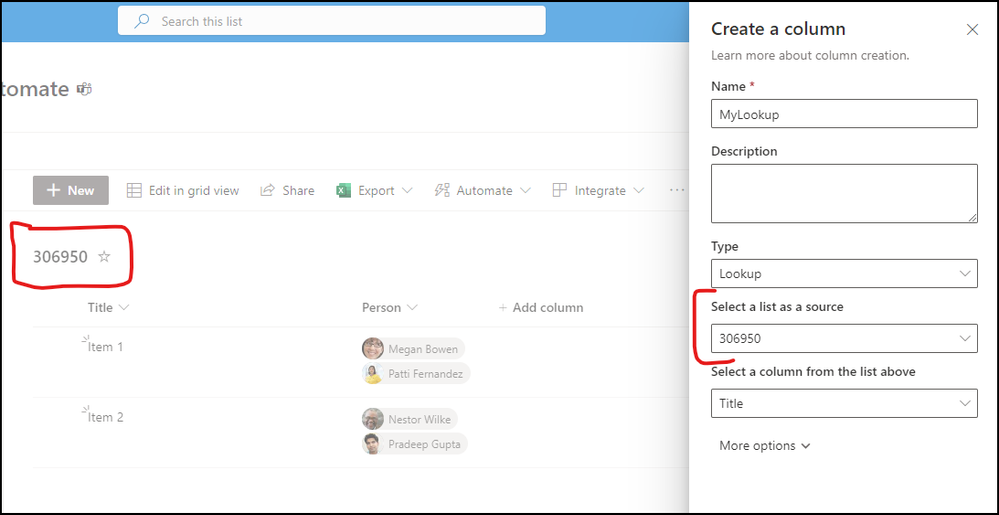This screenshot has width=999, height=515.
Task: Click the Excel icon on Export
Action: (x=344, y=190)
